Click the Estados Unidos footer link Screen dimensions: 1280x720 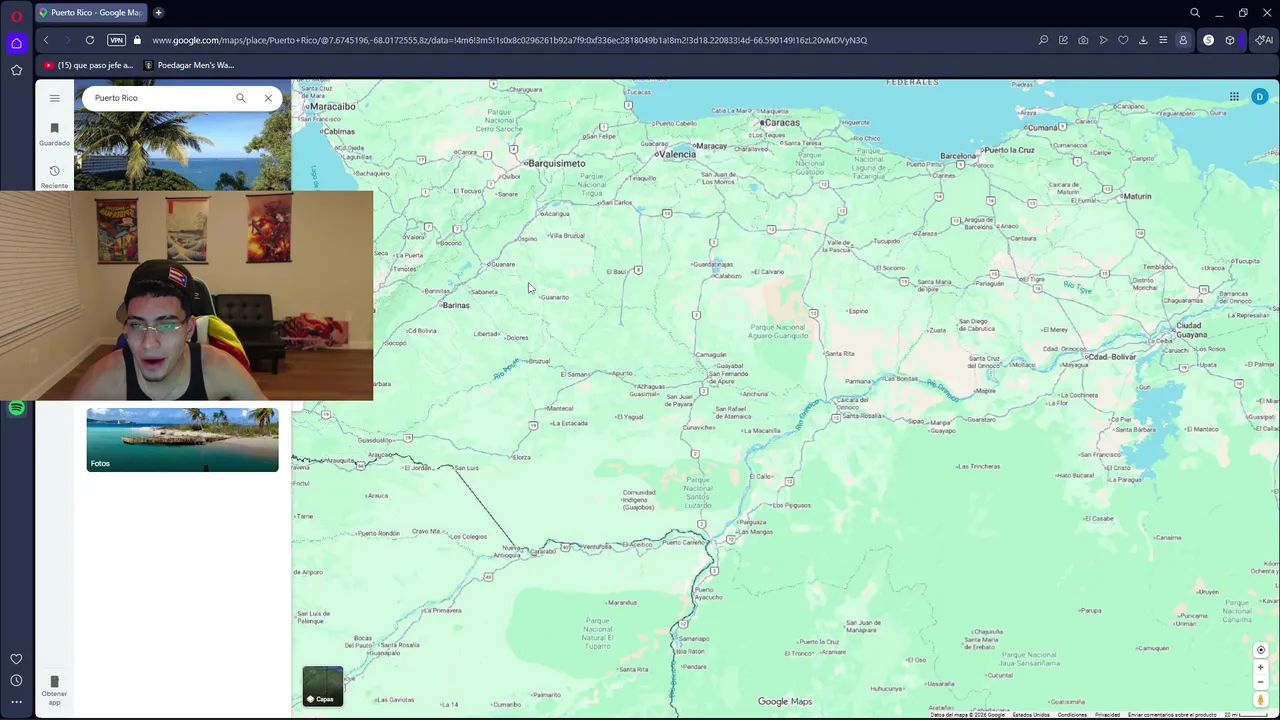1031,715
